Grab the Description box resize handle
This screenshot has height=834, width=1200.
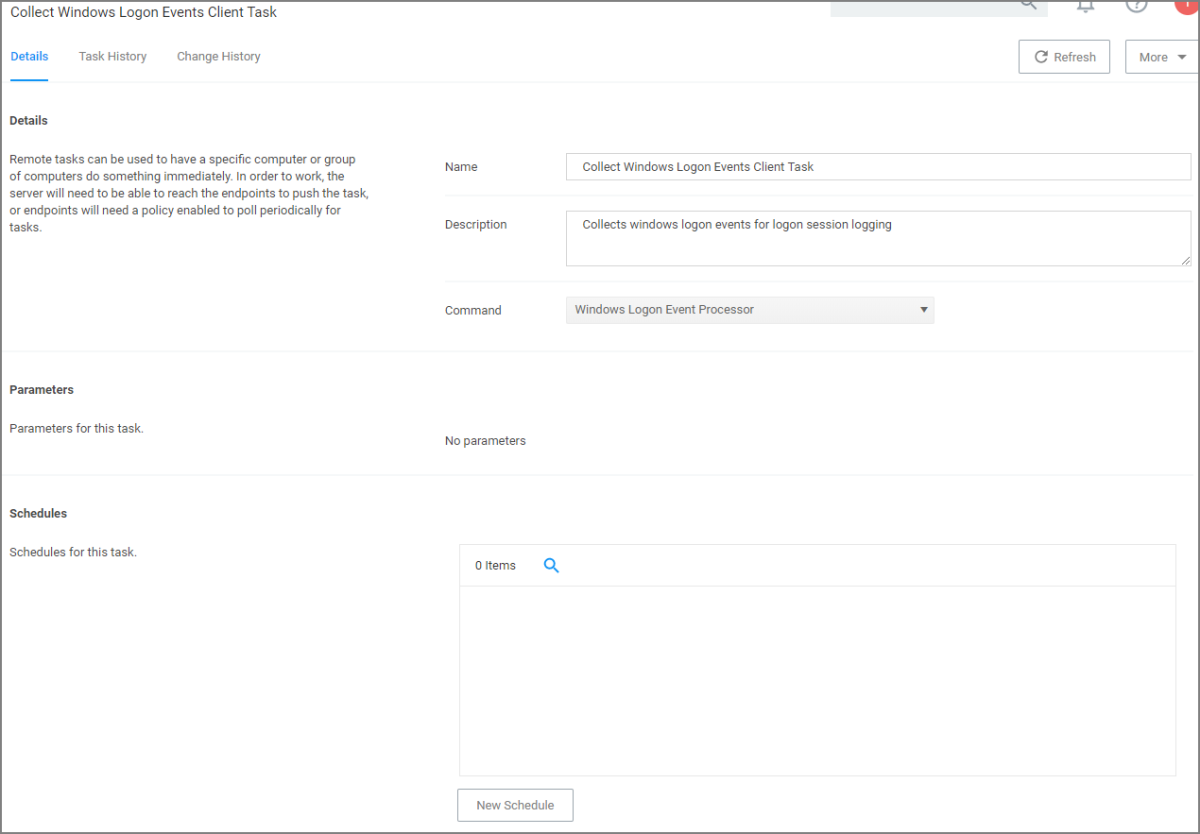[1183, 259]
